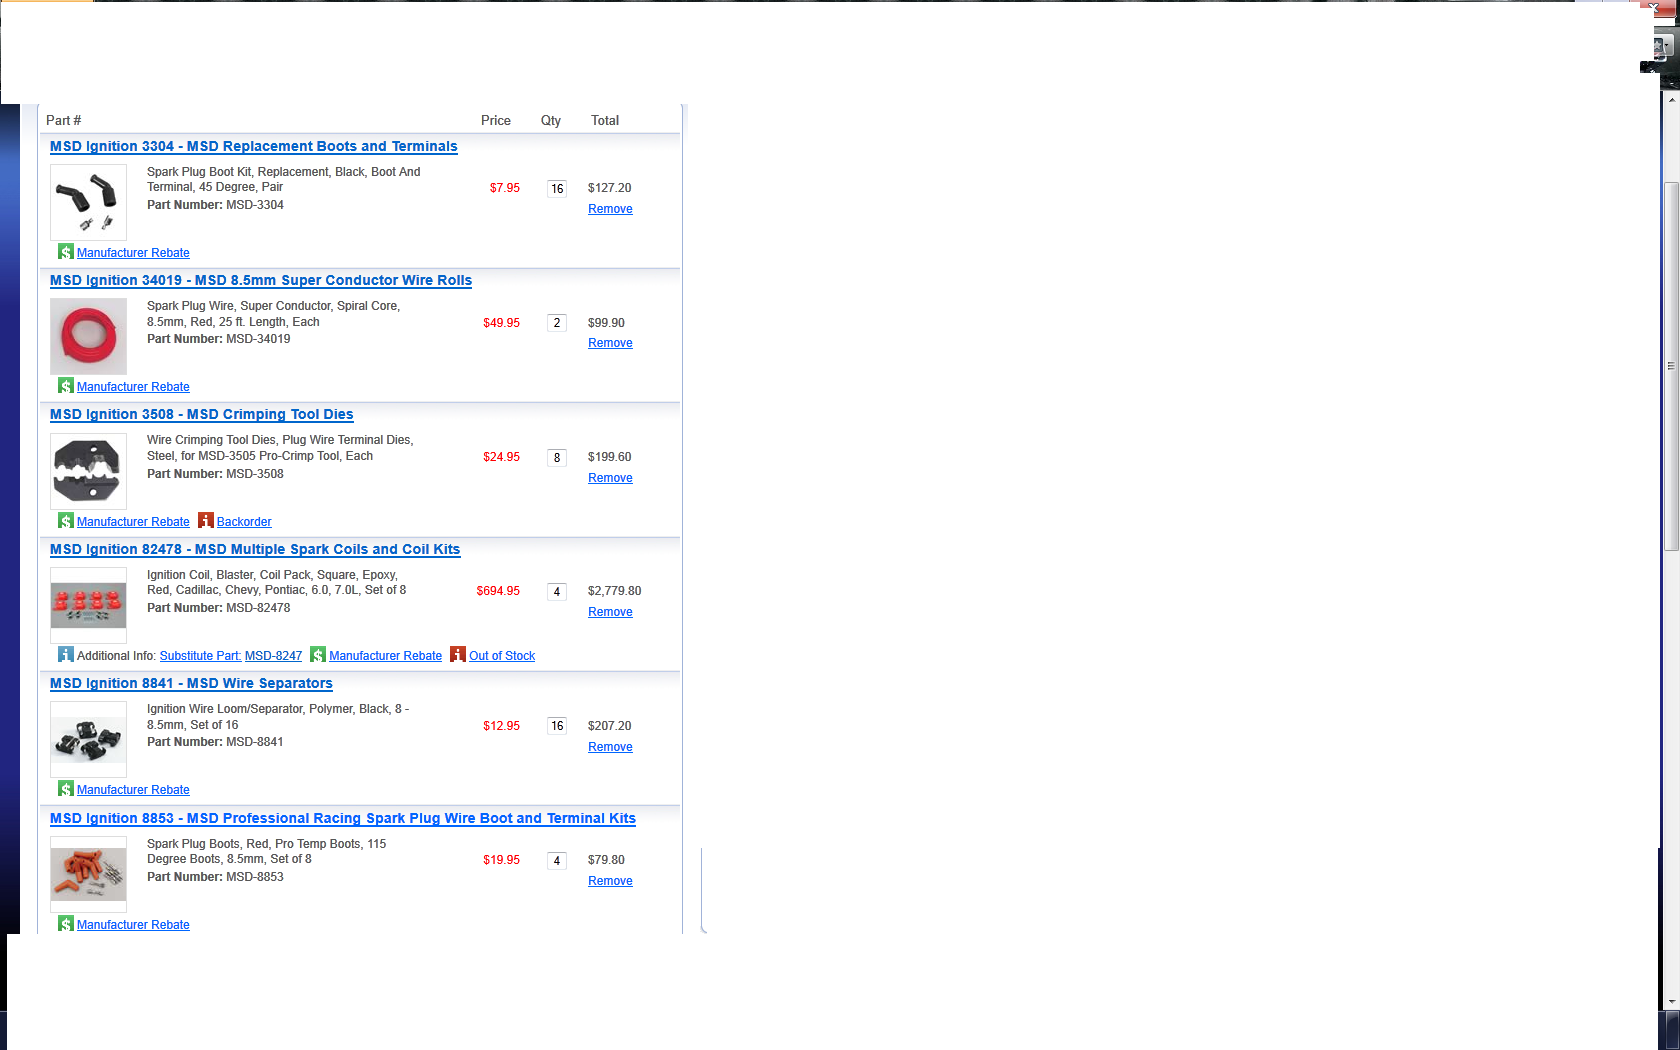Click the quantity field for MSD-3304 boot kit
Image resolution: width=1680 pixels, height=1050 pixels.
tap(557, 189)
